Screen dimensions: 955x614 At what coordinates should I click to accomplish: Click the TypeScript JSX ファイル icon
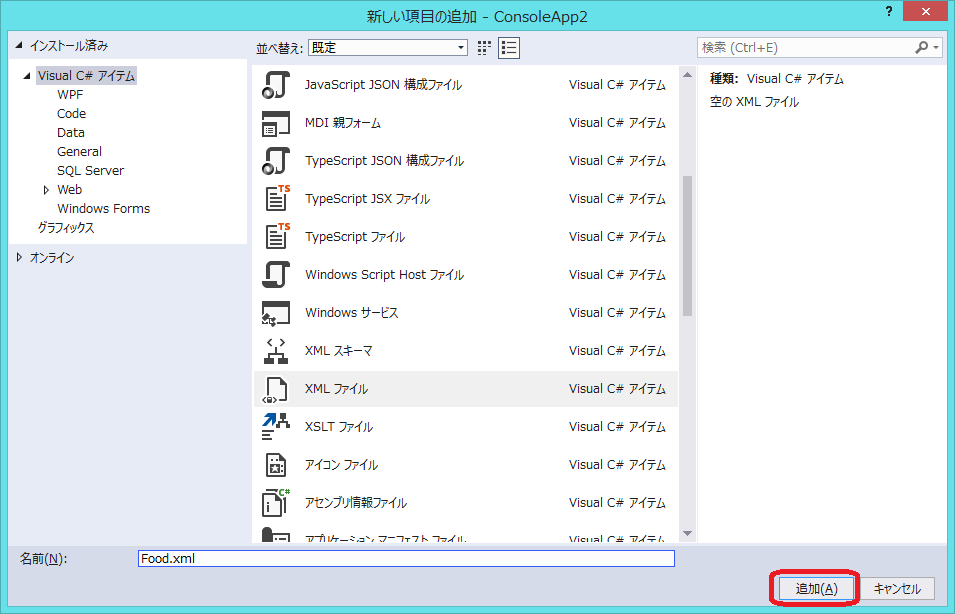click(277, 199)
